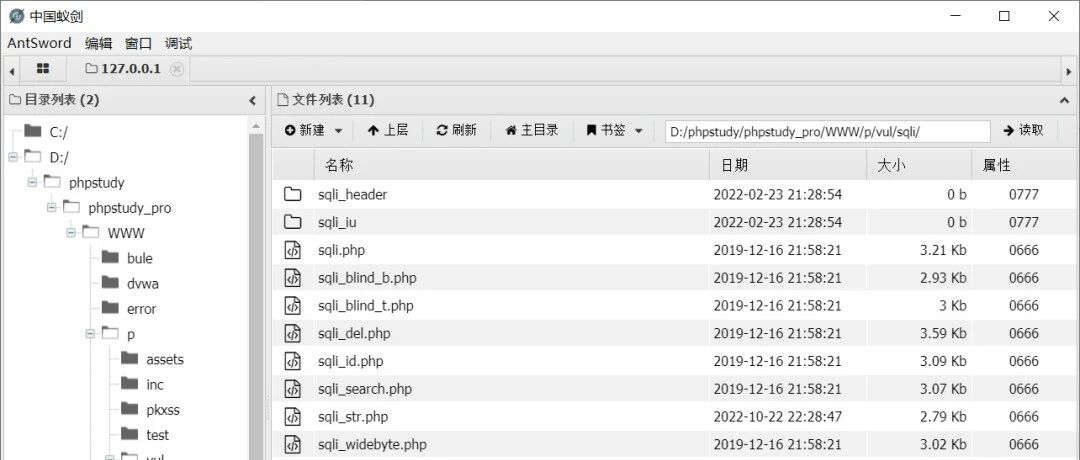Screen dimensions: 1080x460
Task: Select the sqli_widebyte.php file icon
Action: [293, 444]
